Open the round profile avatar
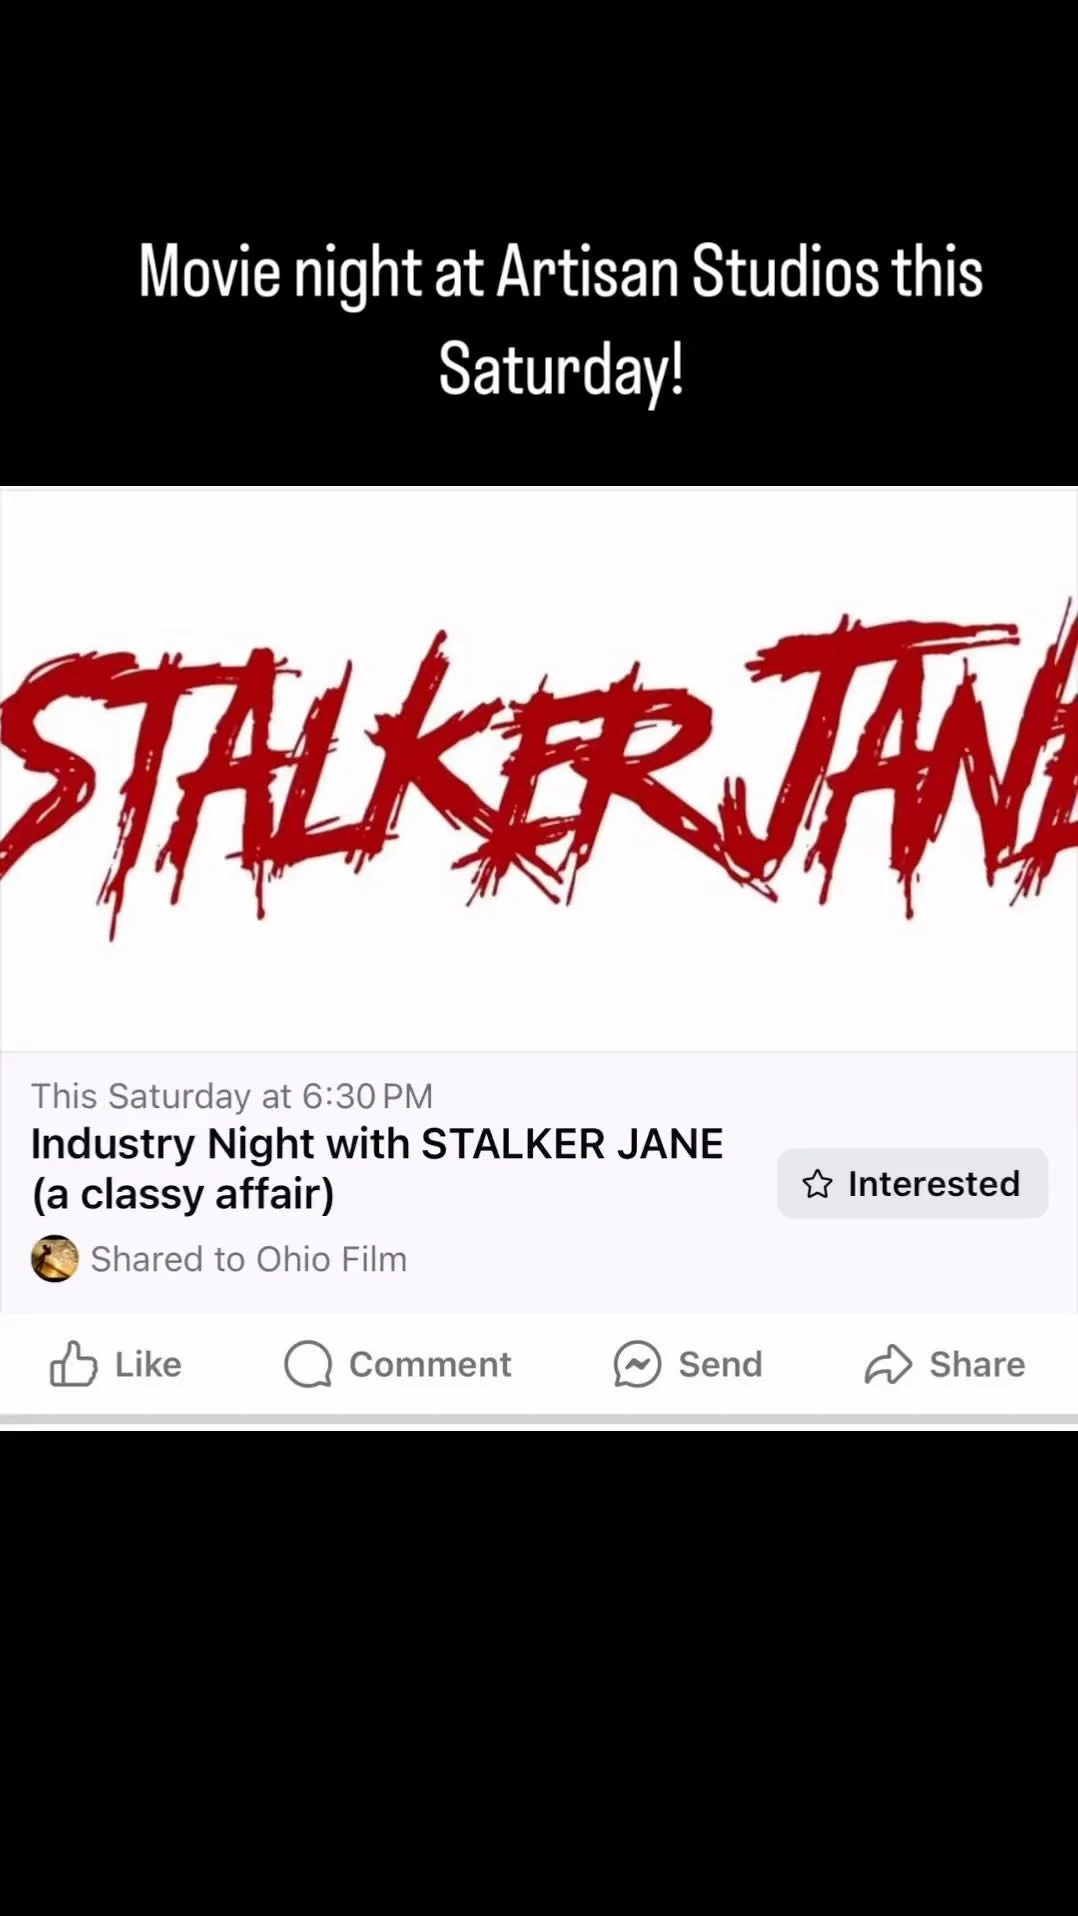The height and width of the screenshot is (1916, 1078). (x=55, y=1259)
